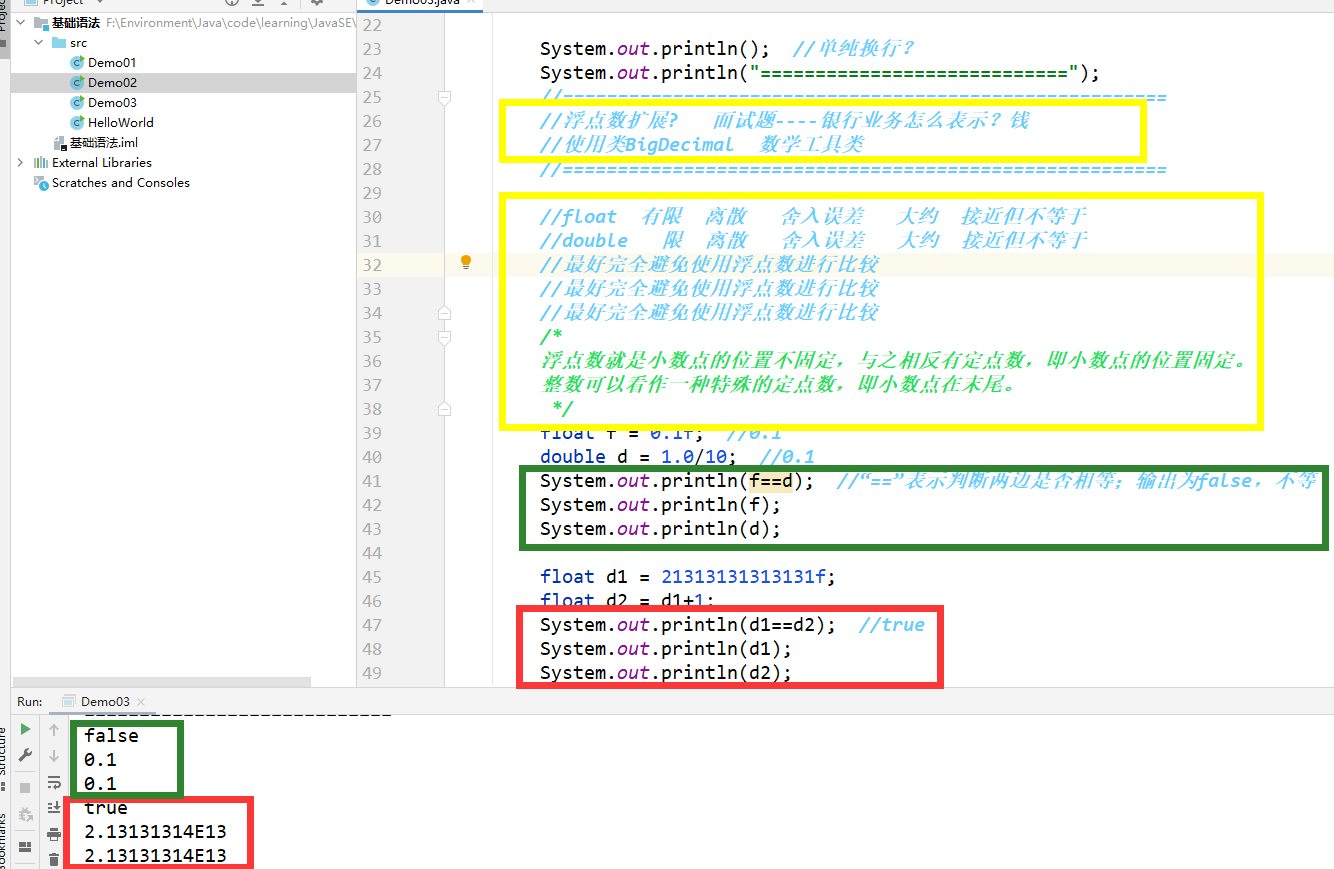Toggle soft-wrap for console output
The height and width of the screenshot is (869, 1334).
54,781
